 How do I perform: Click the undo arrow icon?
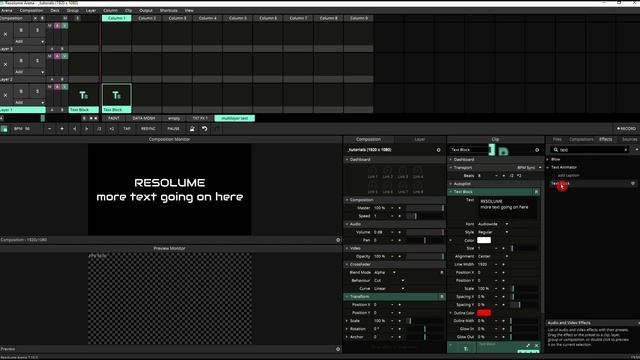(204, 129)
